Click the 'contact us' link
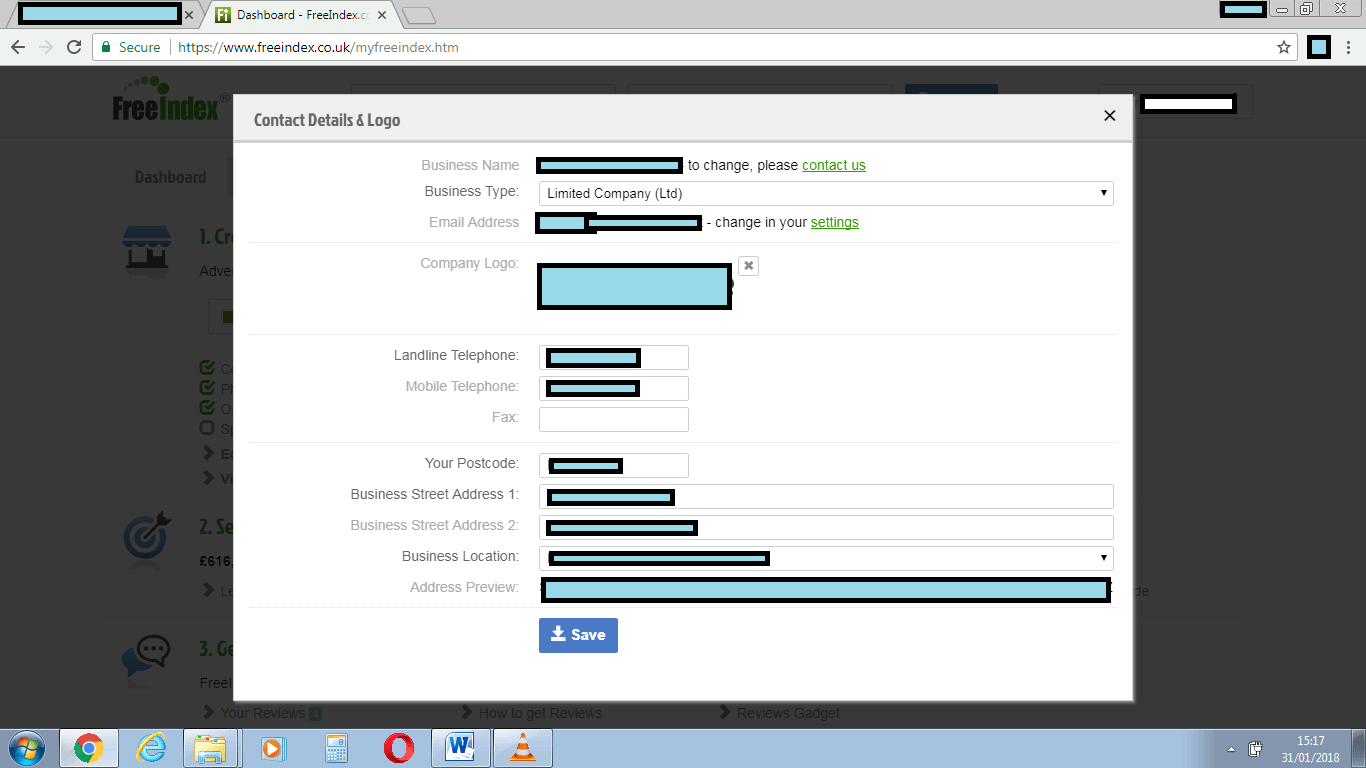 click(x=833, y=165)
